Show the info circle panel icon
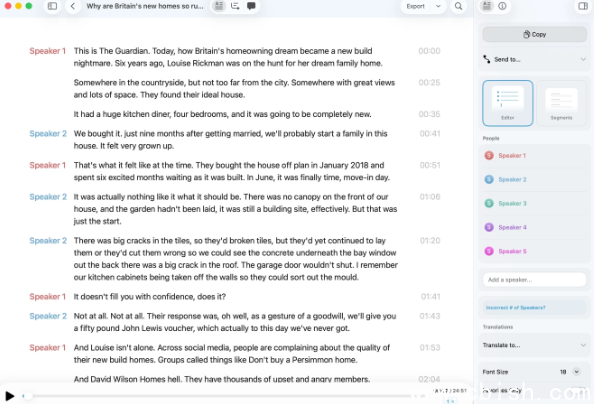 (502, 6)
